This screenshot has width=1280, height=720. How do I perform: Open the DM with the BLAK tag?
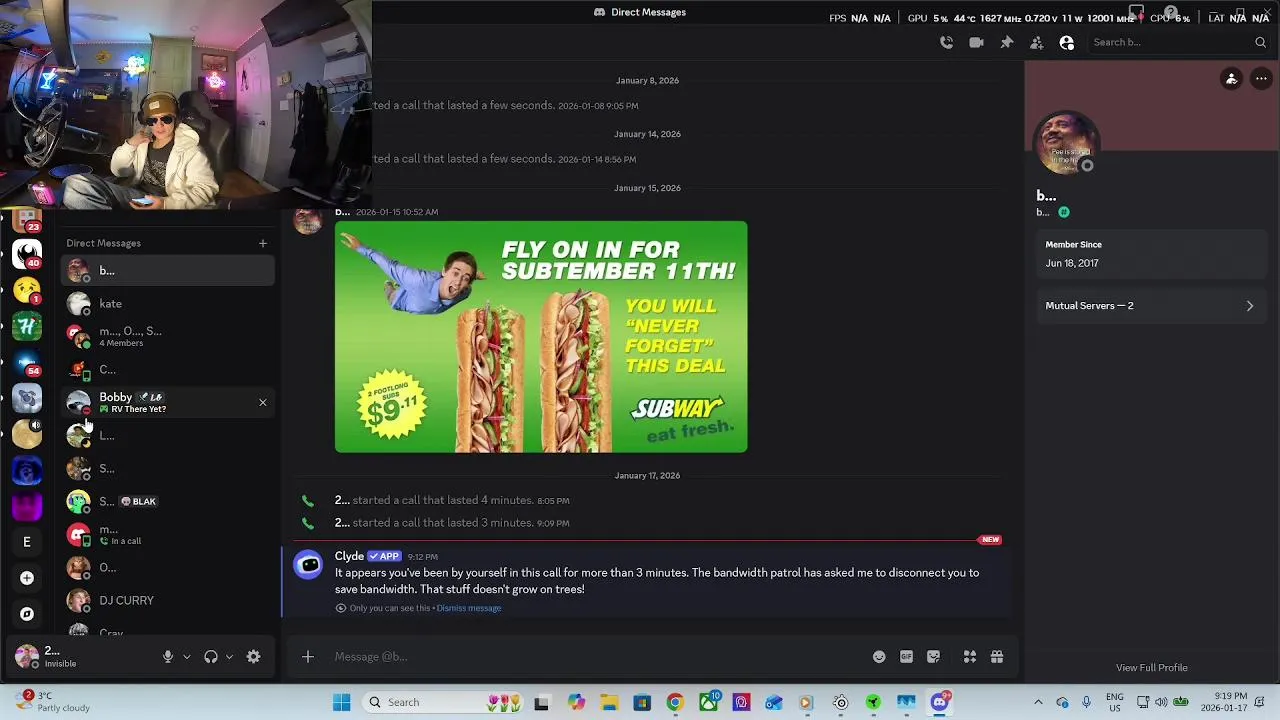(x=167, y=501)
